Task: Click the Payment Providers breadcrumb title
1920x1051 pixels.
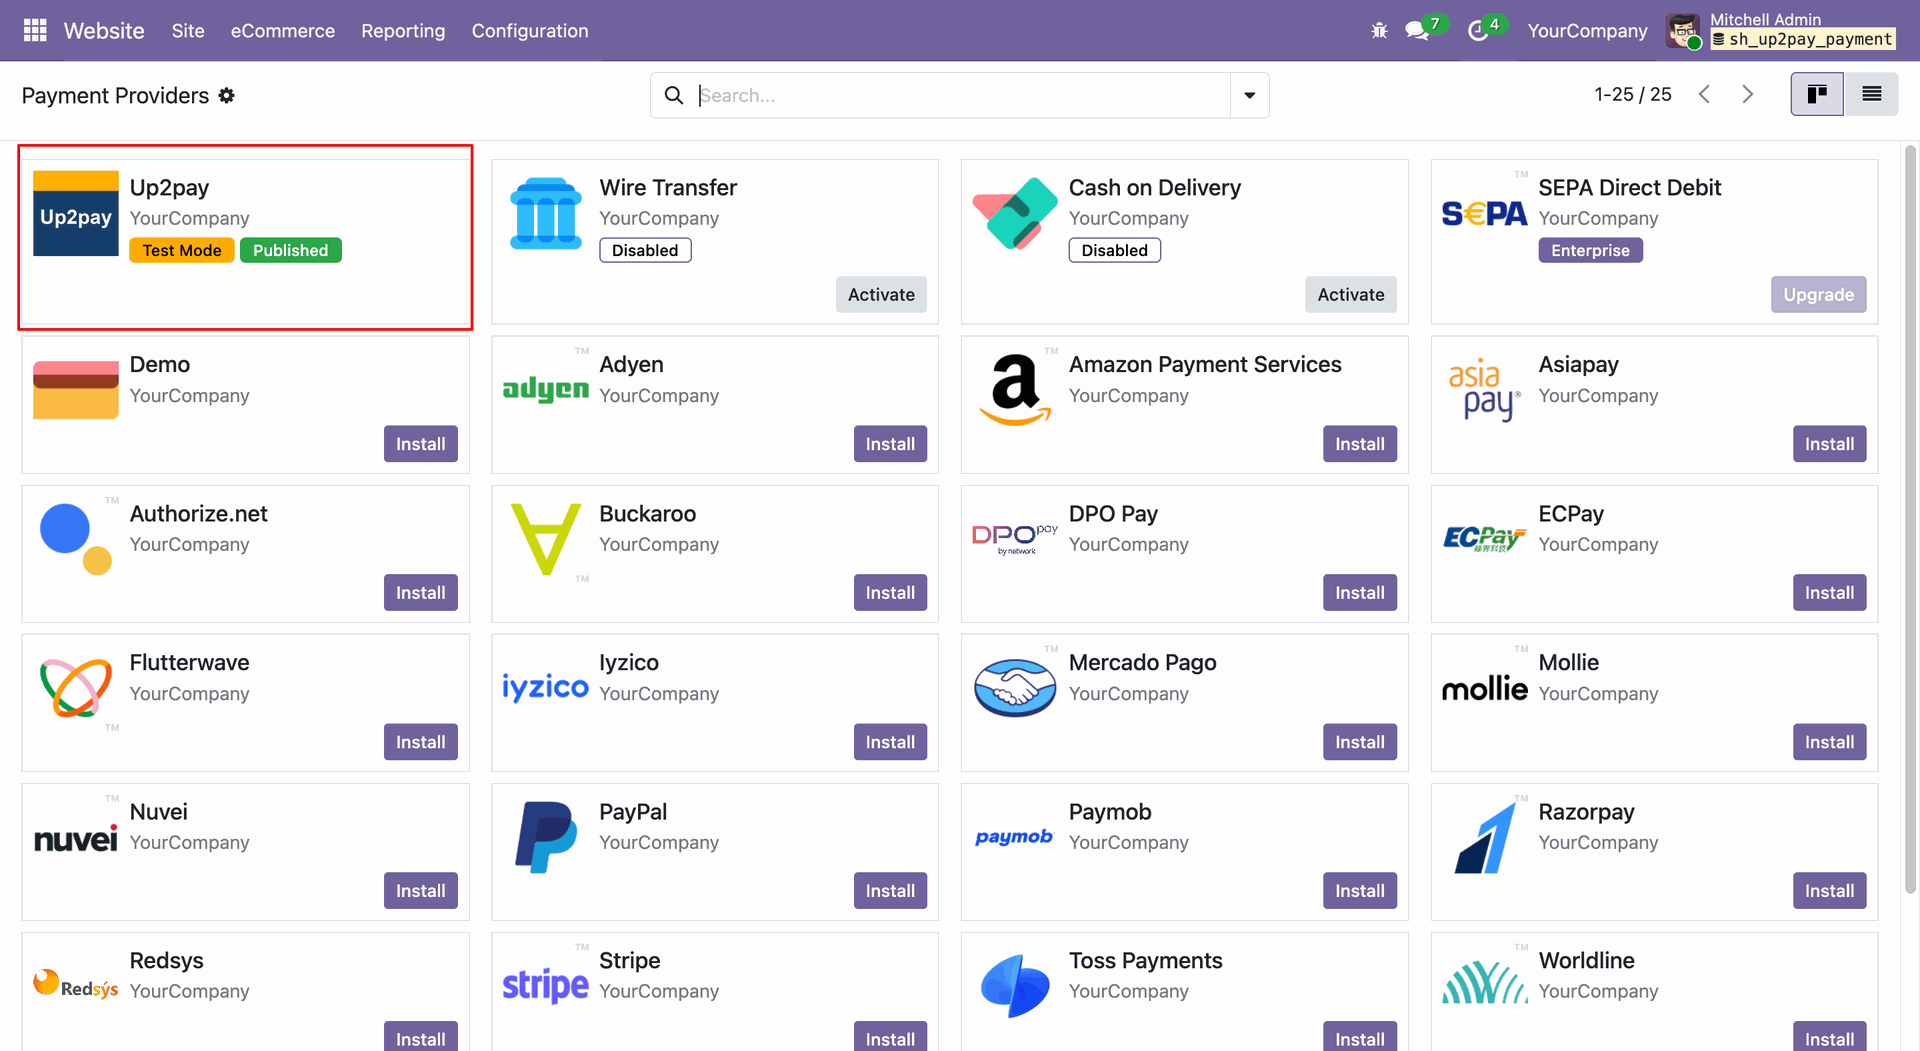Action: pos(115,95)
